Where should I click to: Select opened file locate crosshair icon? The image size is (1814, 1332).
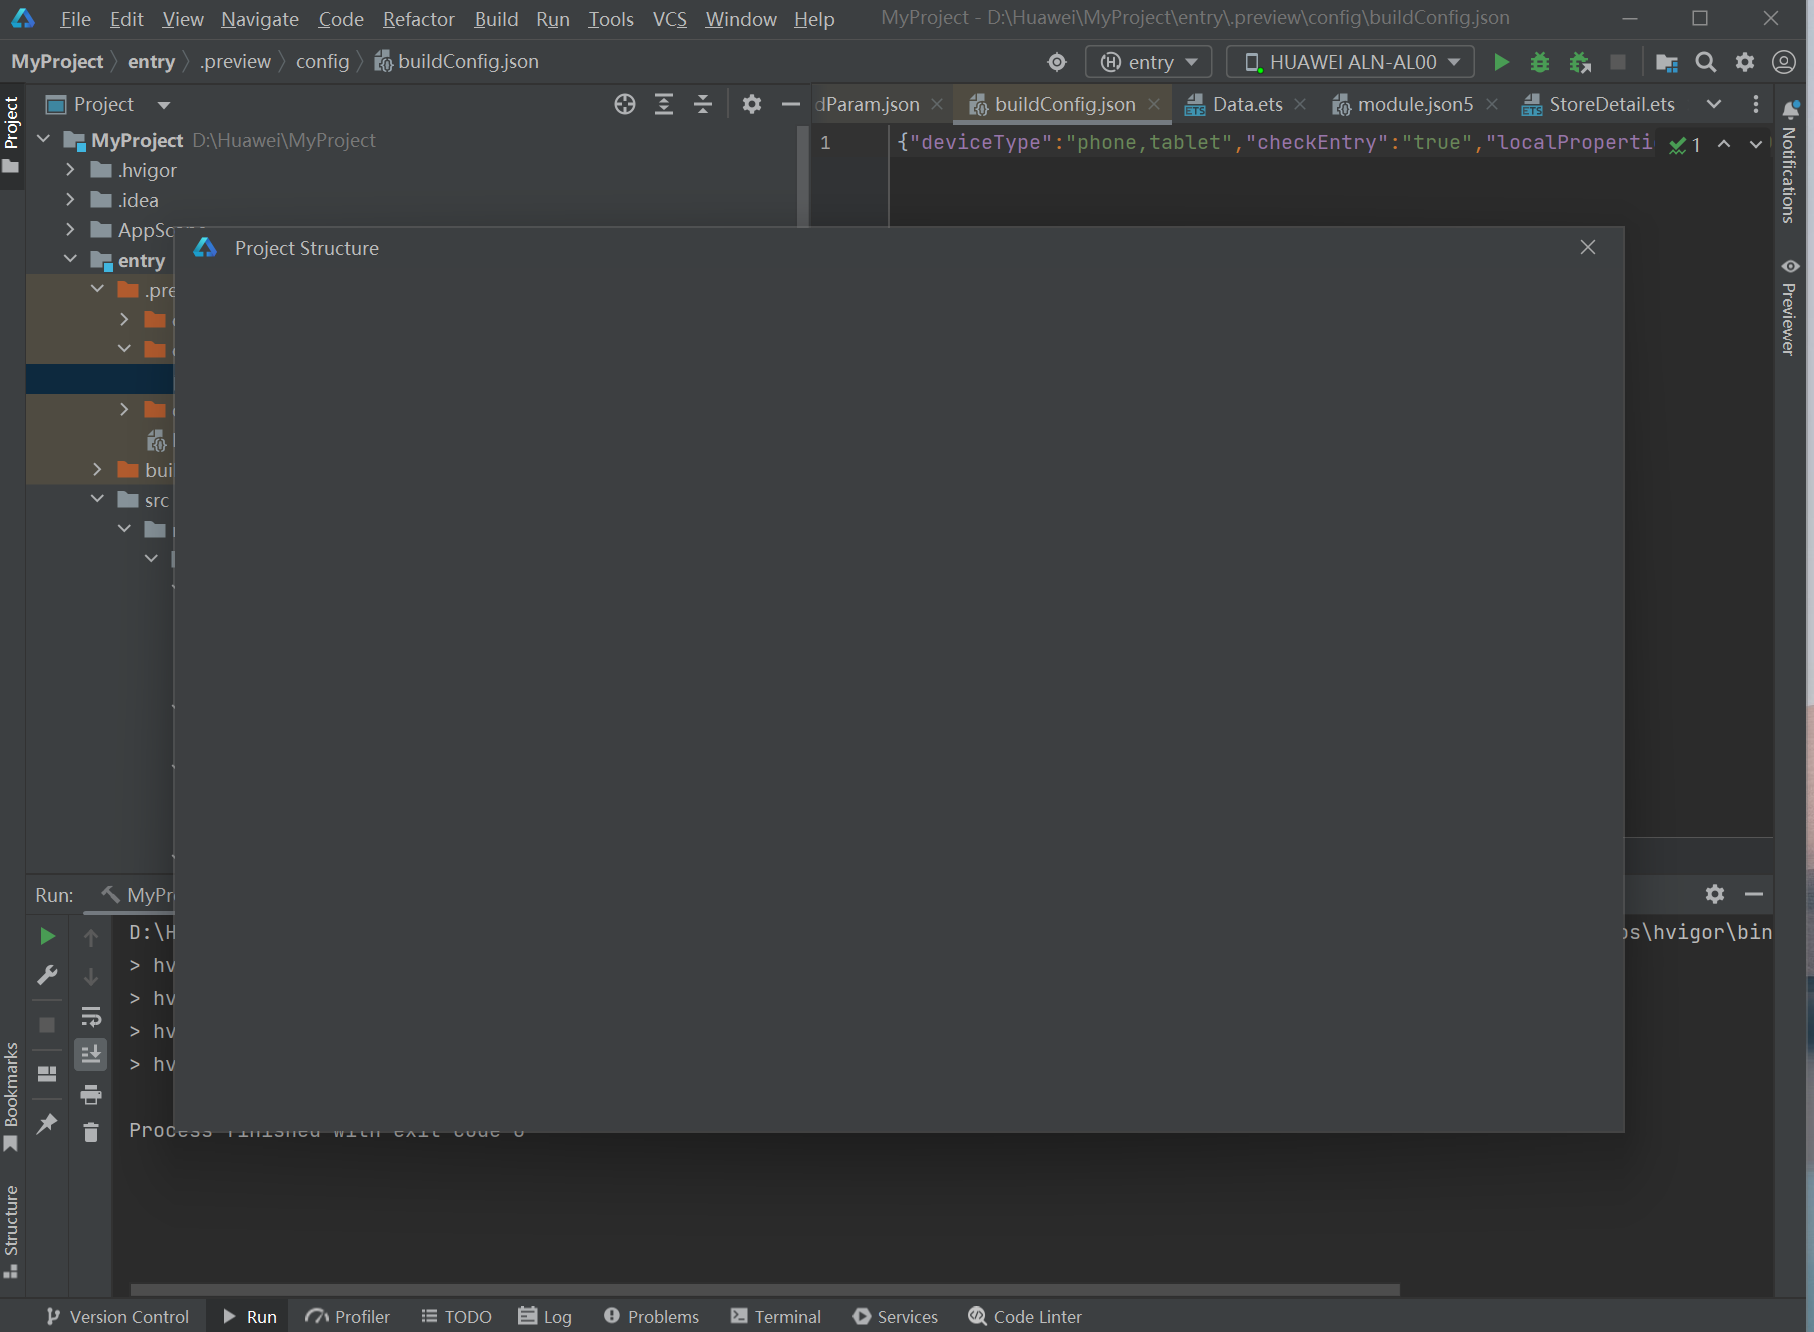(x=625, y=104)
